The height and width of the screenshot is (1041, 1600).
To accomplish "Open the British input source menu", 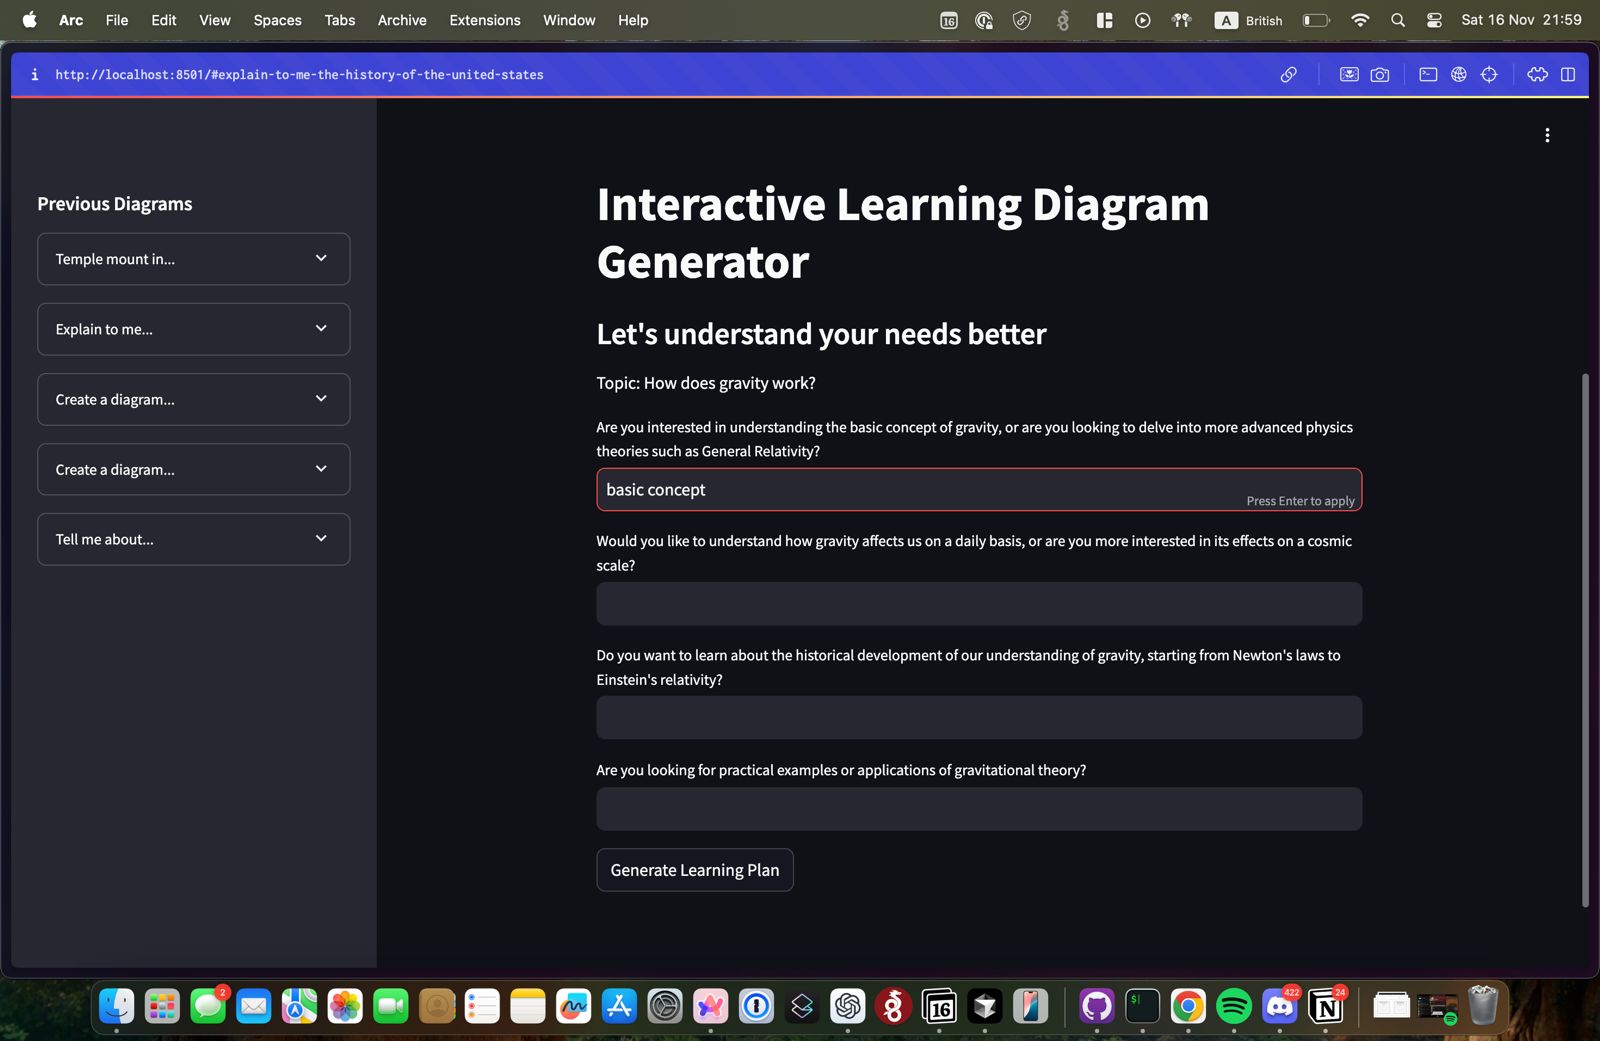I will click(1249, 20).
